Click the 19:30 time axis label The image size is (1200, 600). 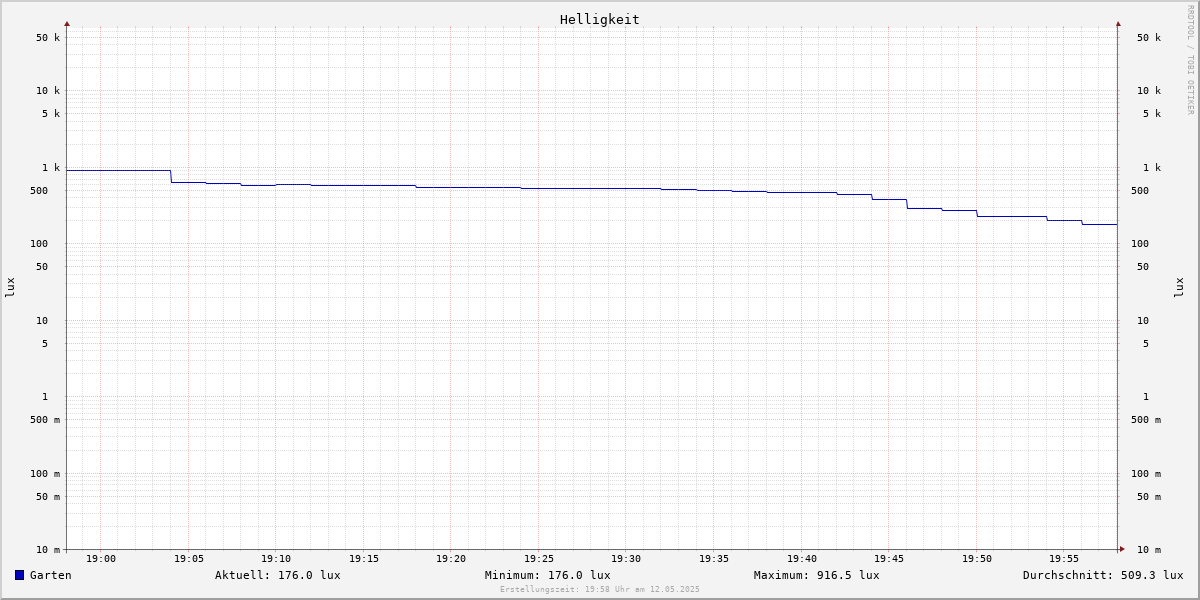coord(626,559)
